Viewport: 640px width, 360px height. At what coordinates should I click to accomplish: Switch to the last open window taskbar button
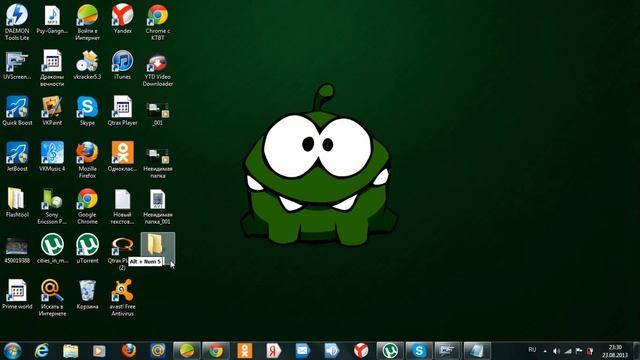point(477,351)
